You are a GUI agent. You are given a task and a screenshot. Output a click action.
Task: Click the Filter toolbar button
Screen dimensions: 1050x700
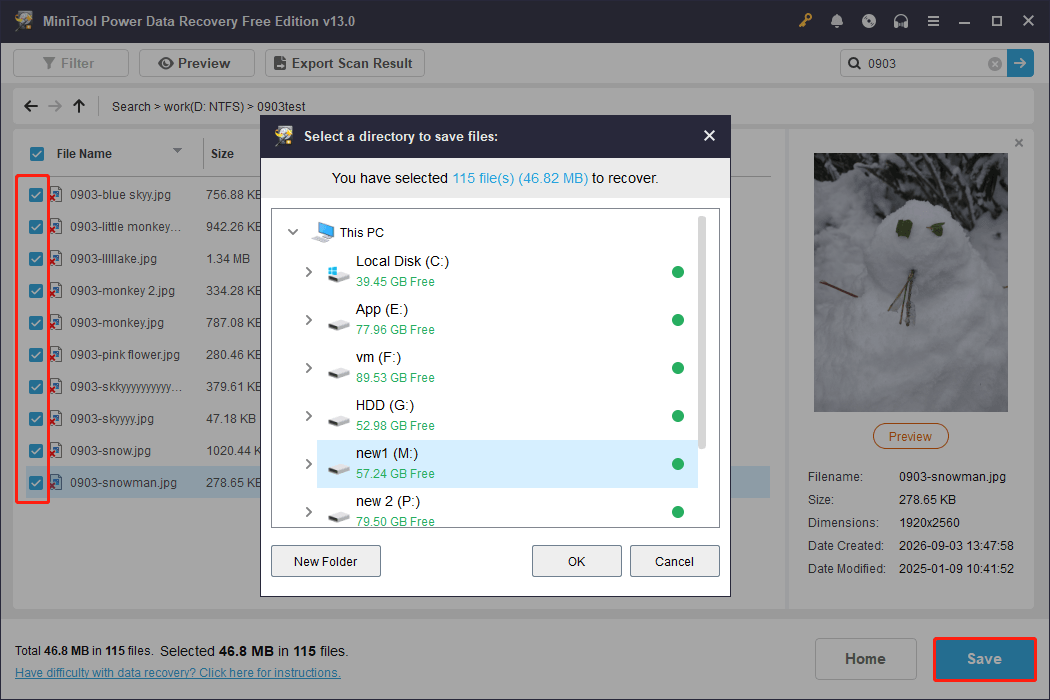71,63
